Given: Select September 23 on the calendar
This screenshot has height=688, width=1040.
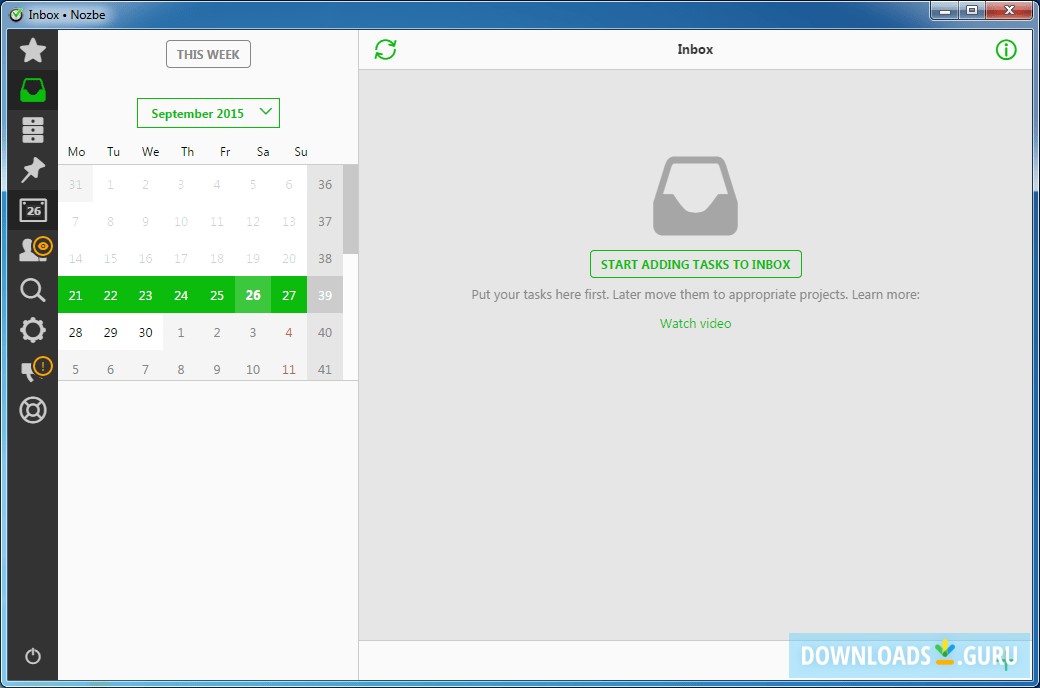Looking at the screenshot, I should tap(145, 295).
